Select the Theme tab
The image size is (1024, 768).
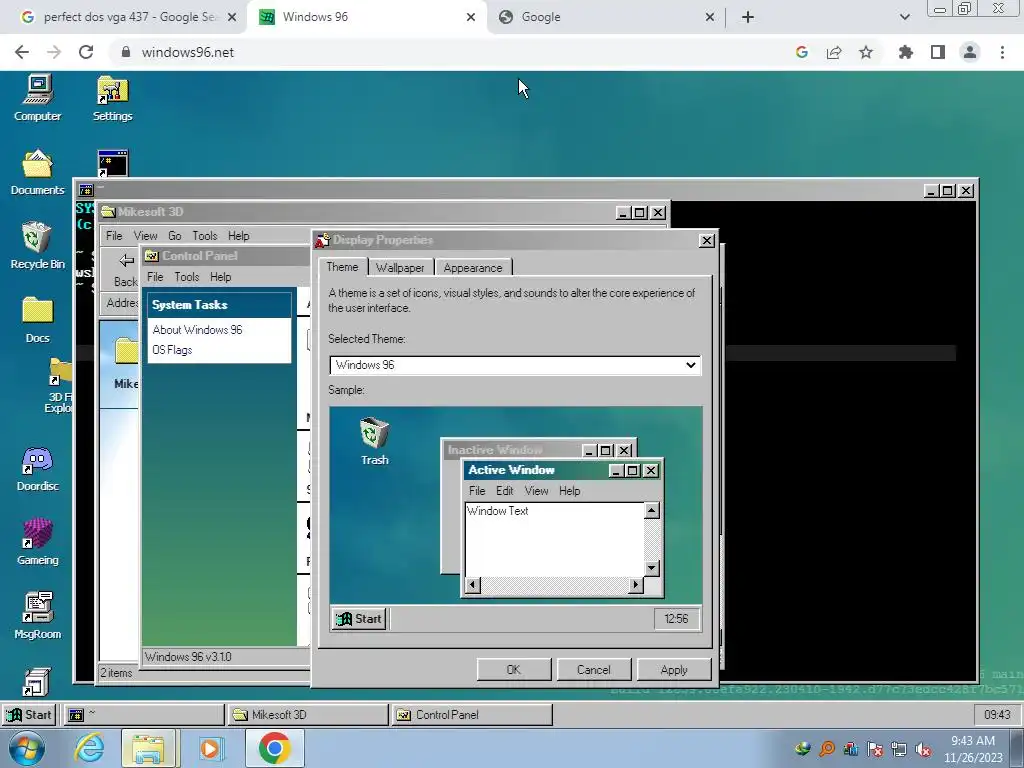[x=342, y=267]
